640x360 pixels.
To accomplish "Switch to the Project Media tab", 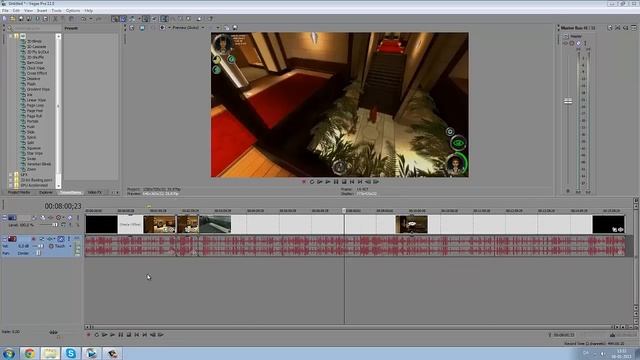I will (19, 192).
